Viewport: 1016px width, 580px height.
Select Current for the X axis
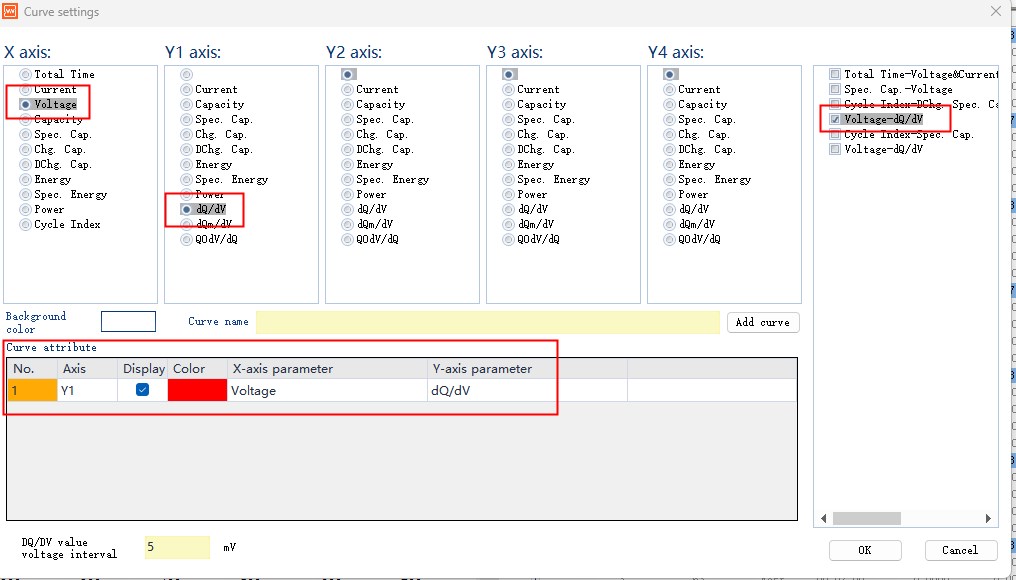pyautogui.click(x=25, y=89)
